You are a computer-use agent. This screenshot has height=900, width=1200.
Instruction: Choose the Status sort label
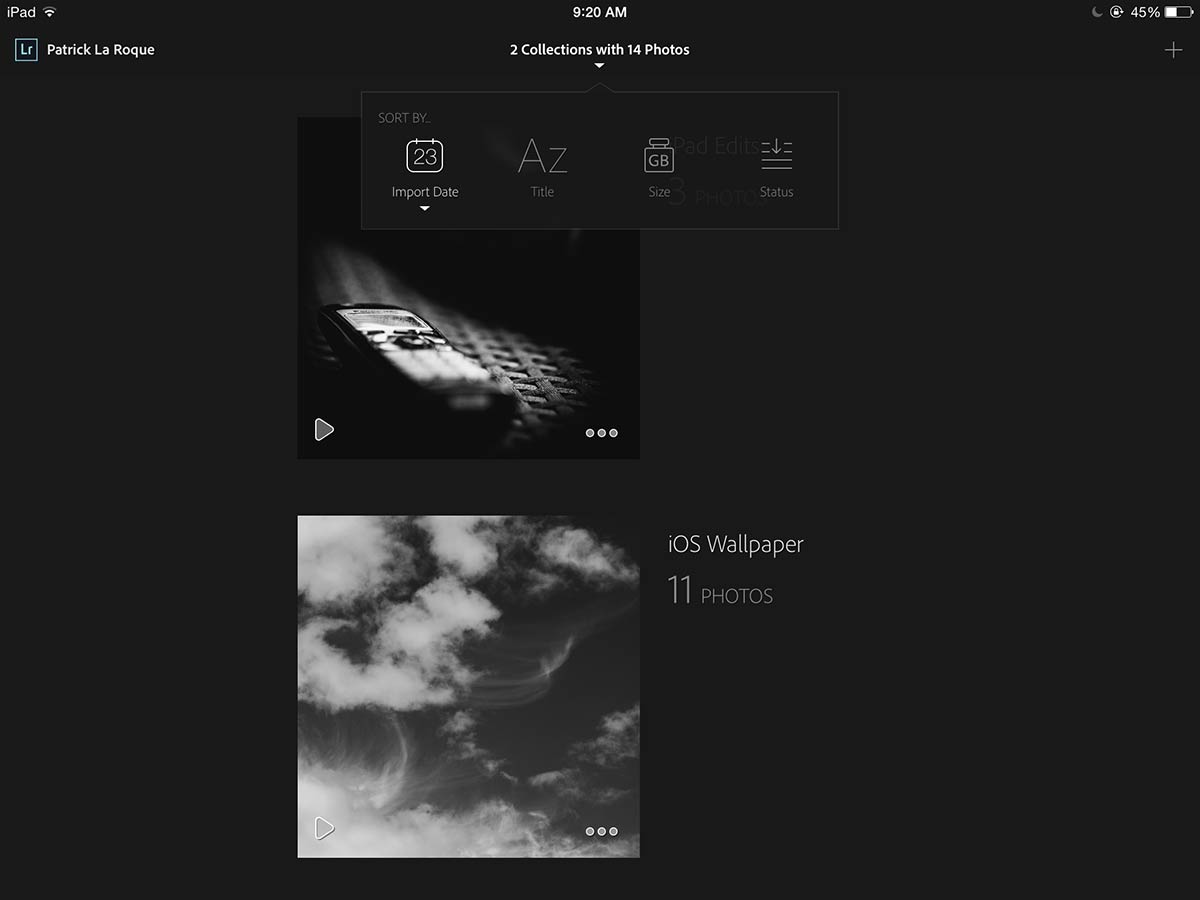click(776, 192)
